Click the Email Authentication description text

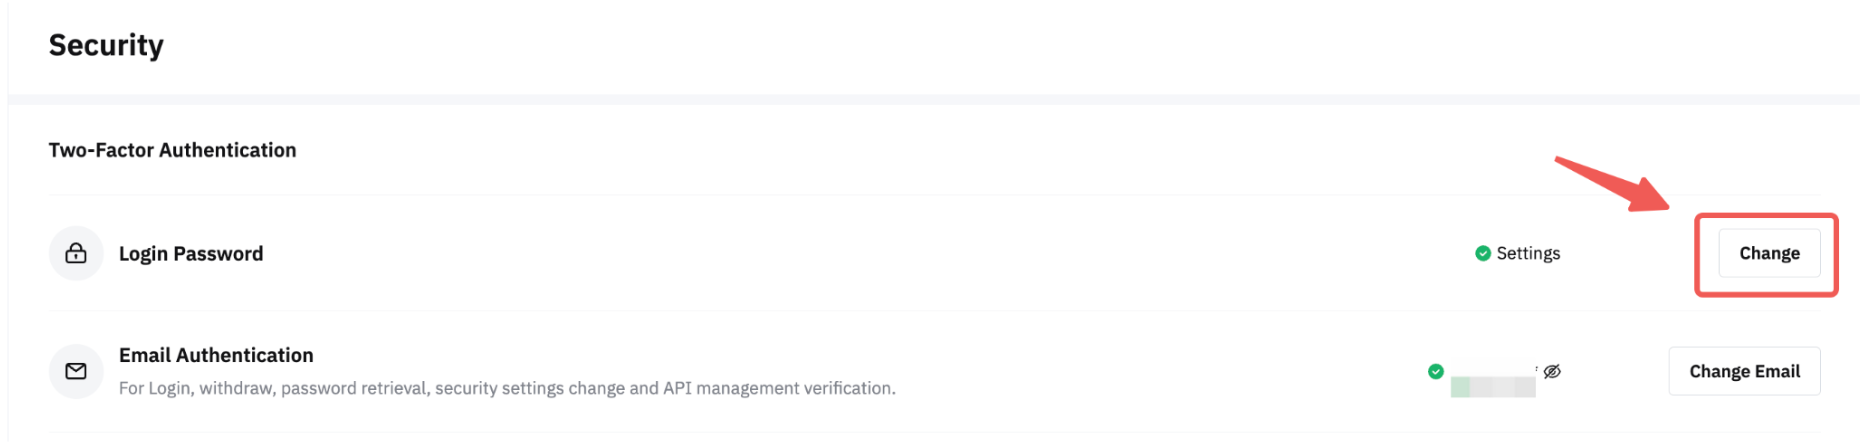[x=507, y=388]
